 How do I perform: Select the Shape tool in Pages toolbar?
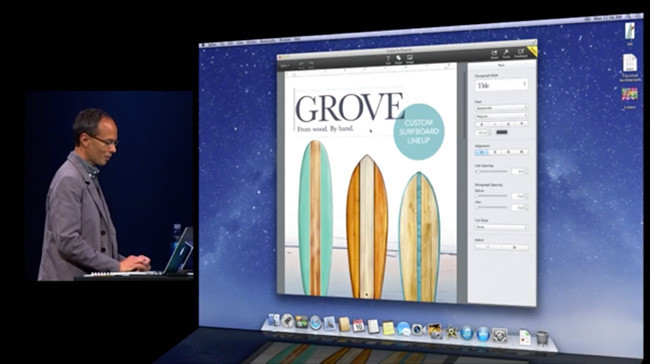coord(398,59)
